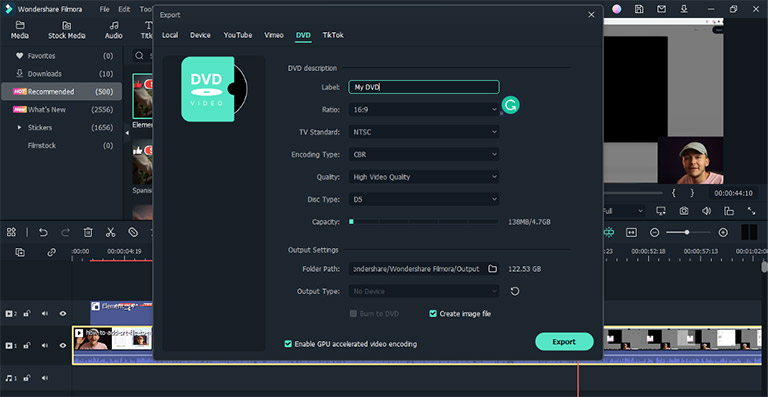This screenshot has width=768, height=397.
Task: Open the envelope message icon
Action: 662,9
